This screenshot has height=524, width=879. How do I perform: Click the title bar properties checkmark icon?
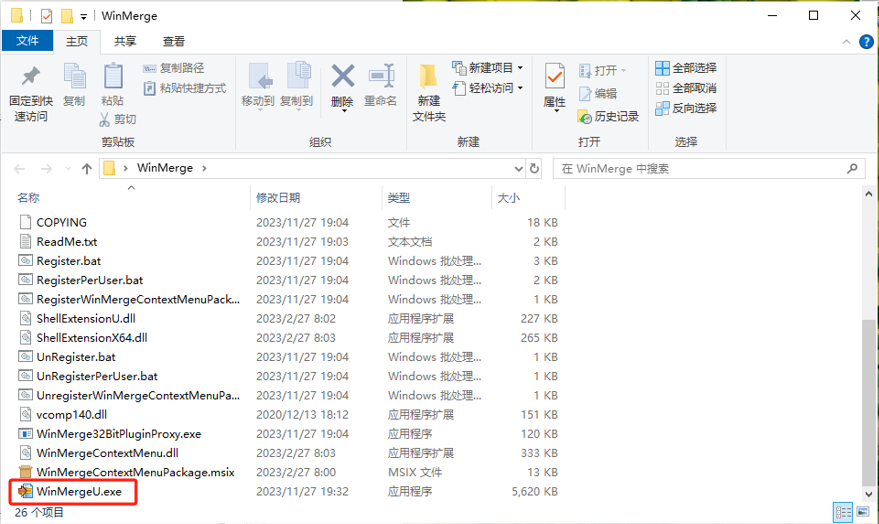(x=47, y=16)
